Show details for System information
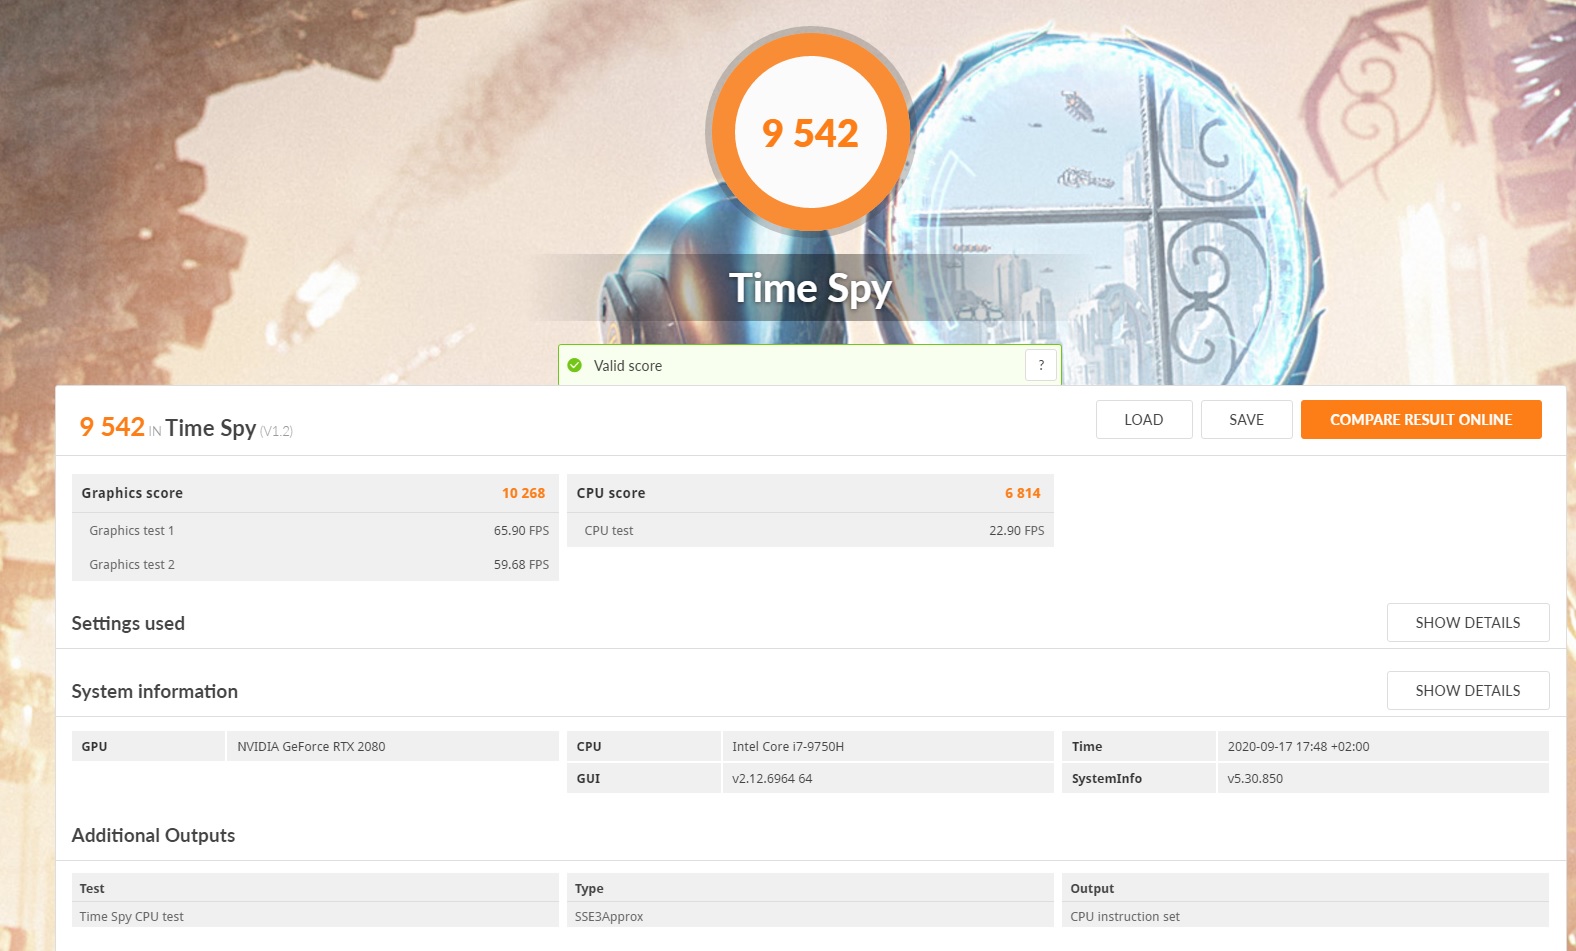This screenshot has width=1576, height=951. [1468, 691]
